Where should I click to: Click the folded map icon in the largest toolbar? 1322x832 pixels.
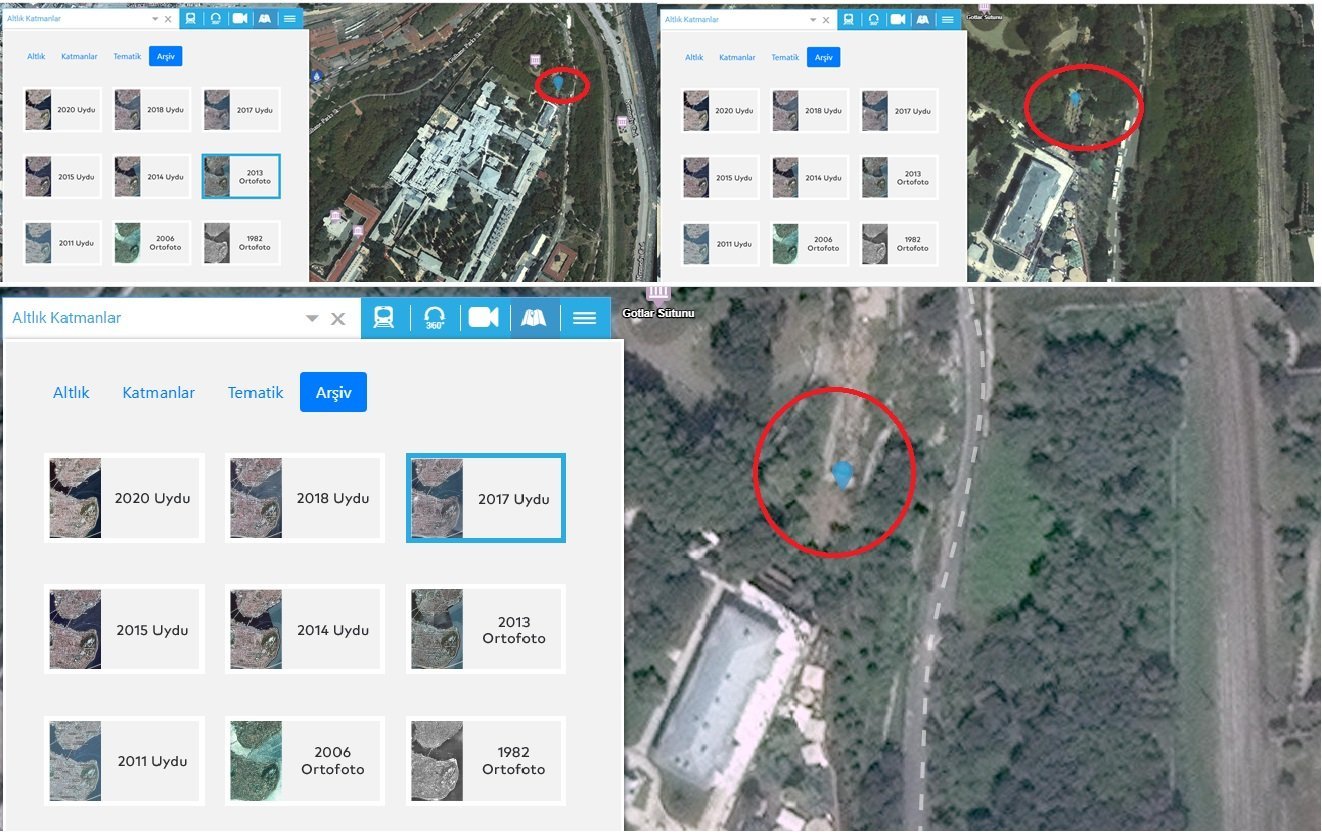click(533, 318)
